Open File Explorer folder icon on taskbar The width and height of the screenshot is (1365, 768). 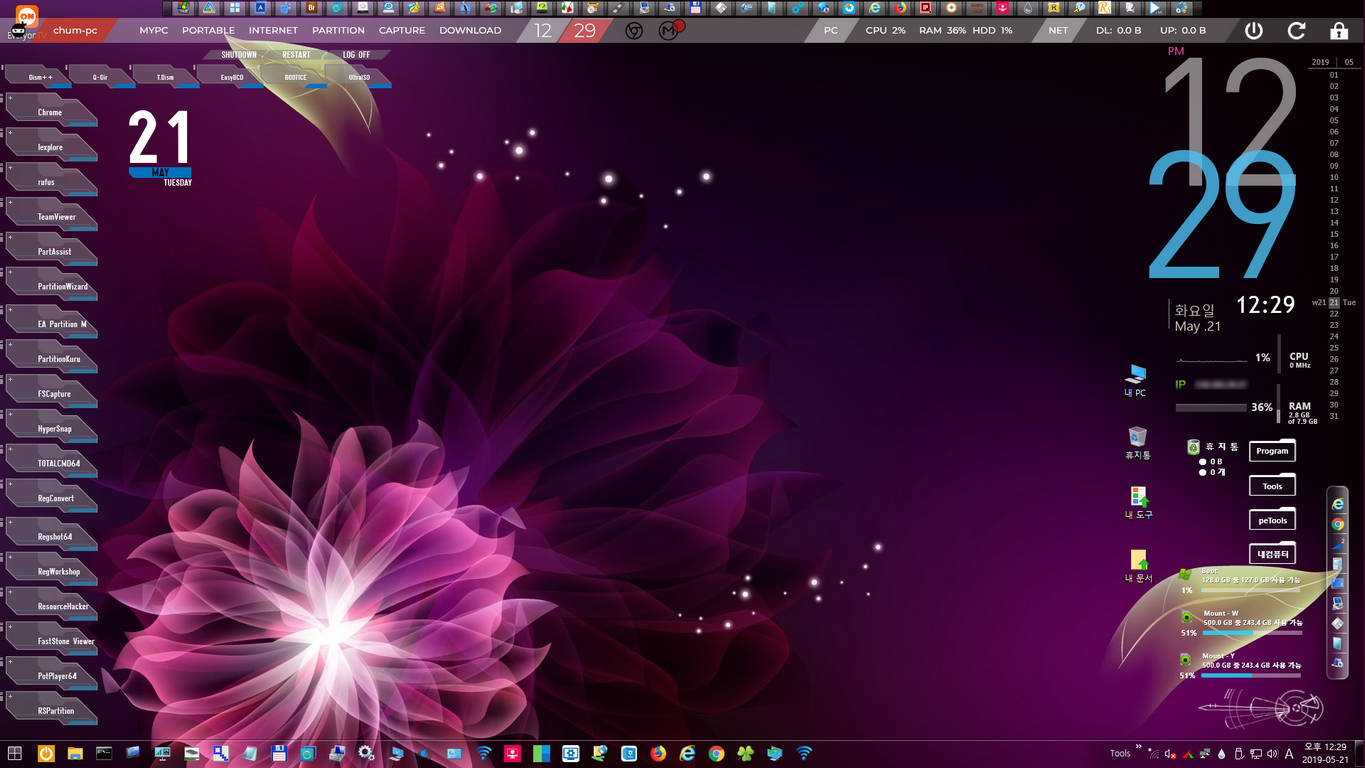point(75,753)
